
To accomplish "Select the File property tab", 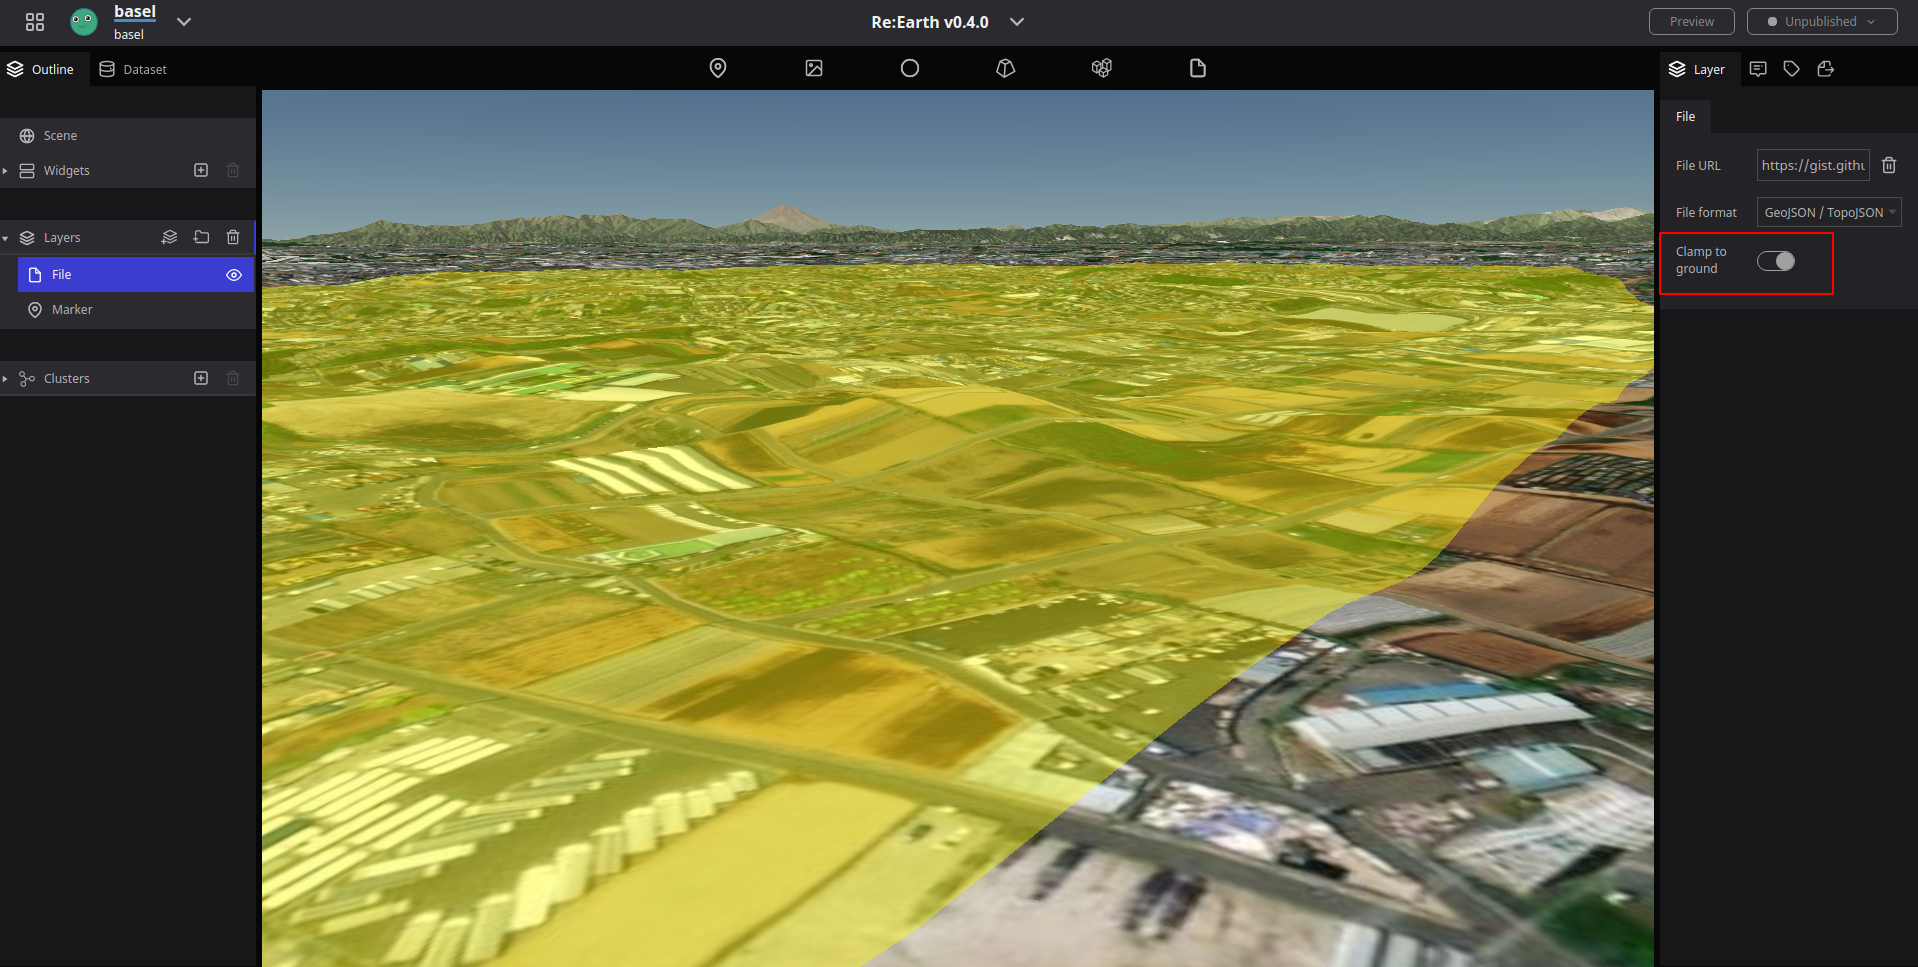I will [x=1685, y=117].
